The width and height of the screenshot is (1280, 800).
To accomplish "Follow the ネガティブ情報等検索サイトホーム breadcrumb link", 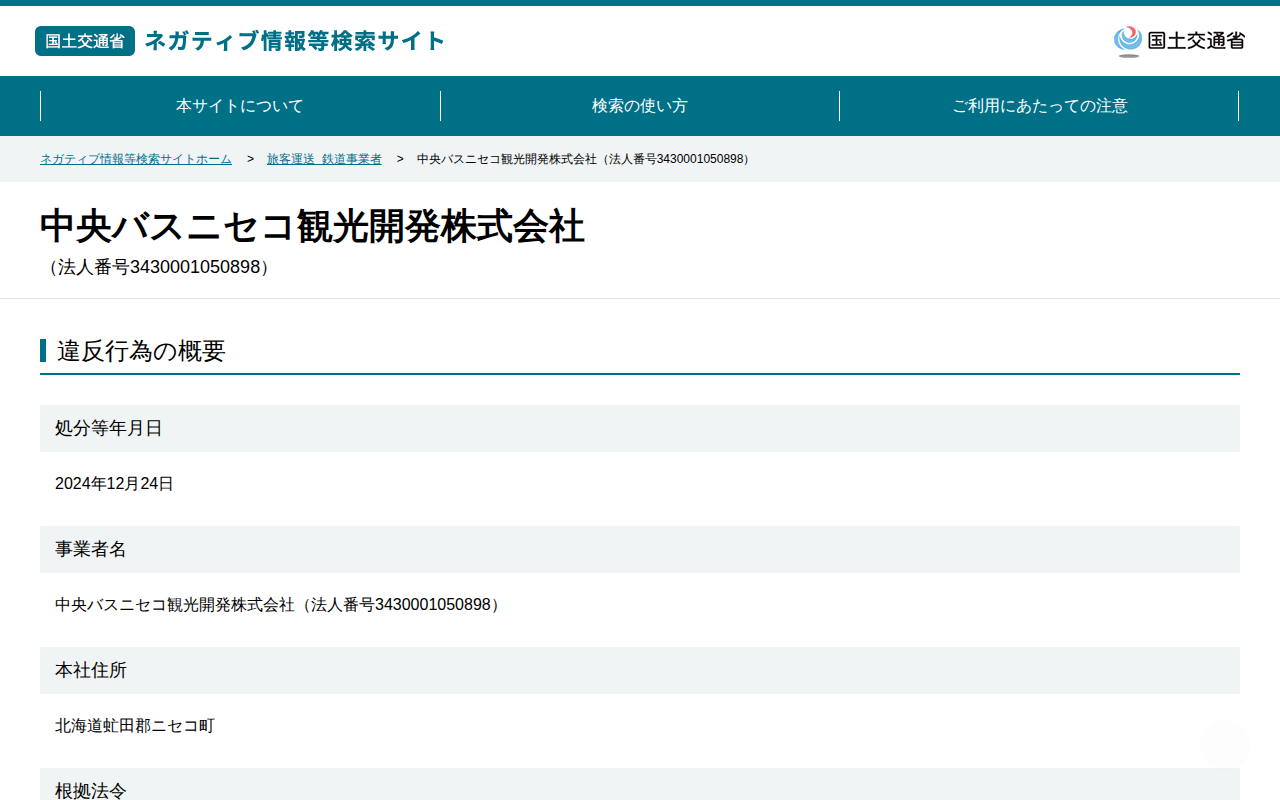I will click(x=136, y=159).
